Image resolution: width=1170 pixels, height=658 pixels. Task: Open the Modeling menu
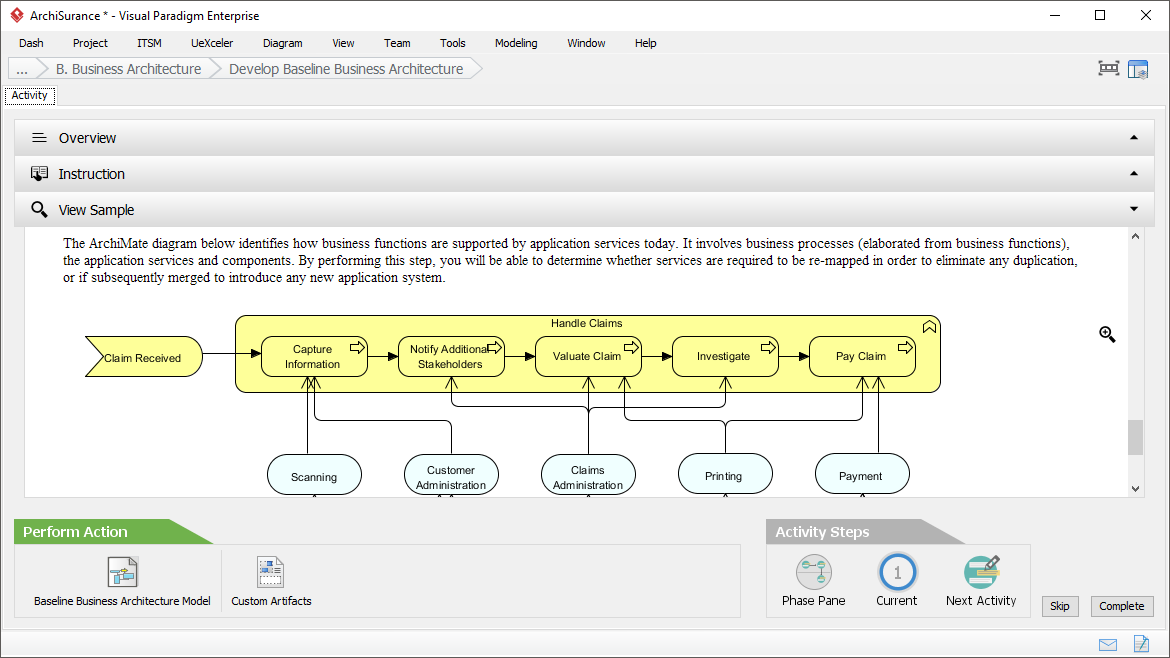pos(515,43)
